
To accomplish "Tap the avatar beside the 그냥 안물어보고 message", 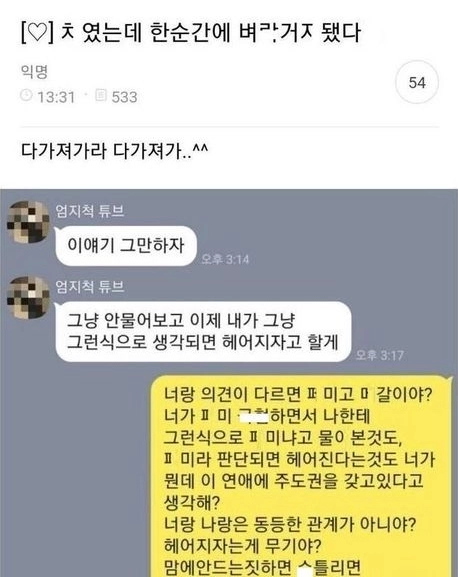I will pyautogui.click(x=28, y=297).
